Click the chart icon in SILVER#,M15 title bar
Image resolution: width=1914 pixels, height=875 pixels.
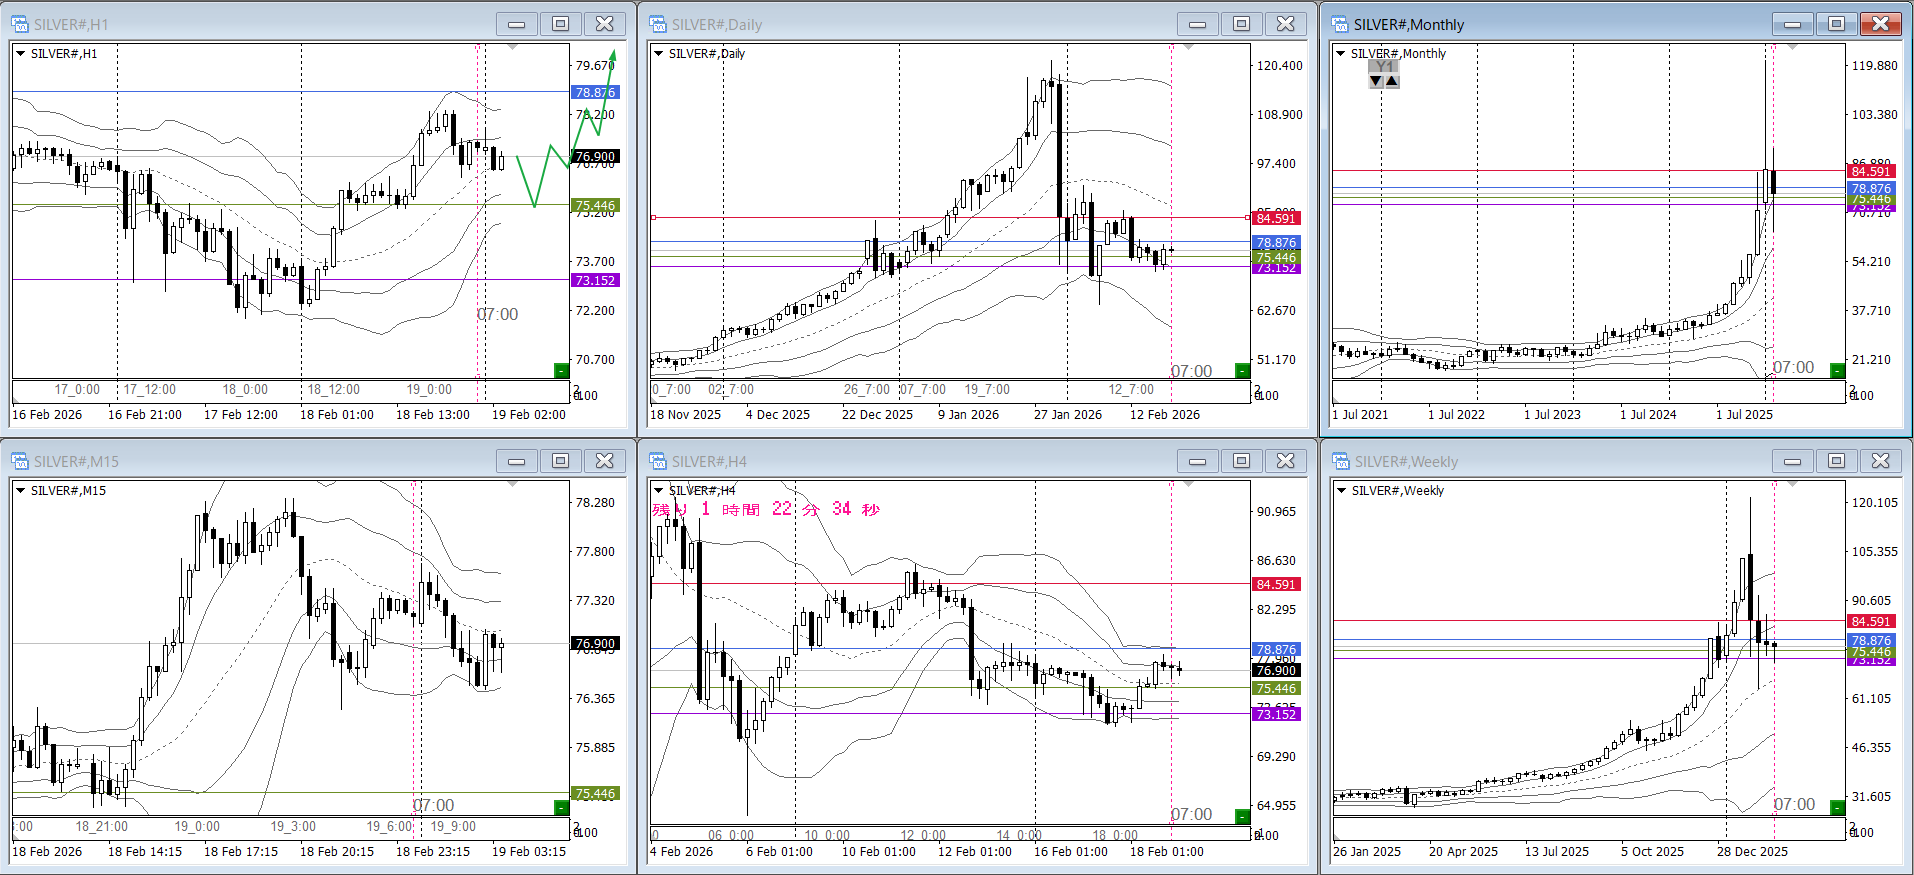[x=19, y=461]
